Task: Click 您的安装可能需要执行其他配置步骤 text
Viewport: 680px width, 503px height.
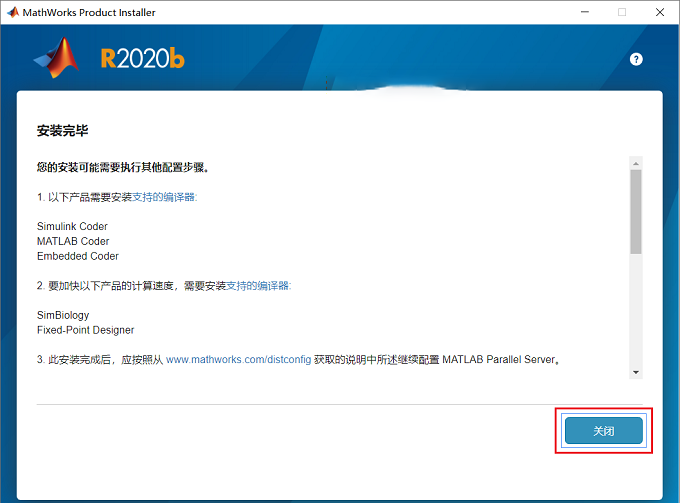Action: 123,167
